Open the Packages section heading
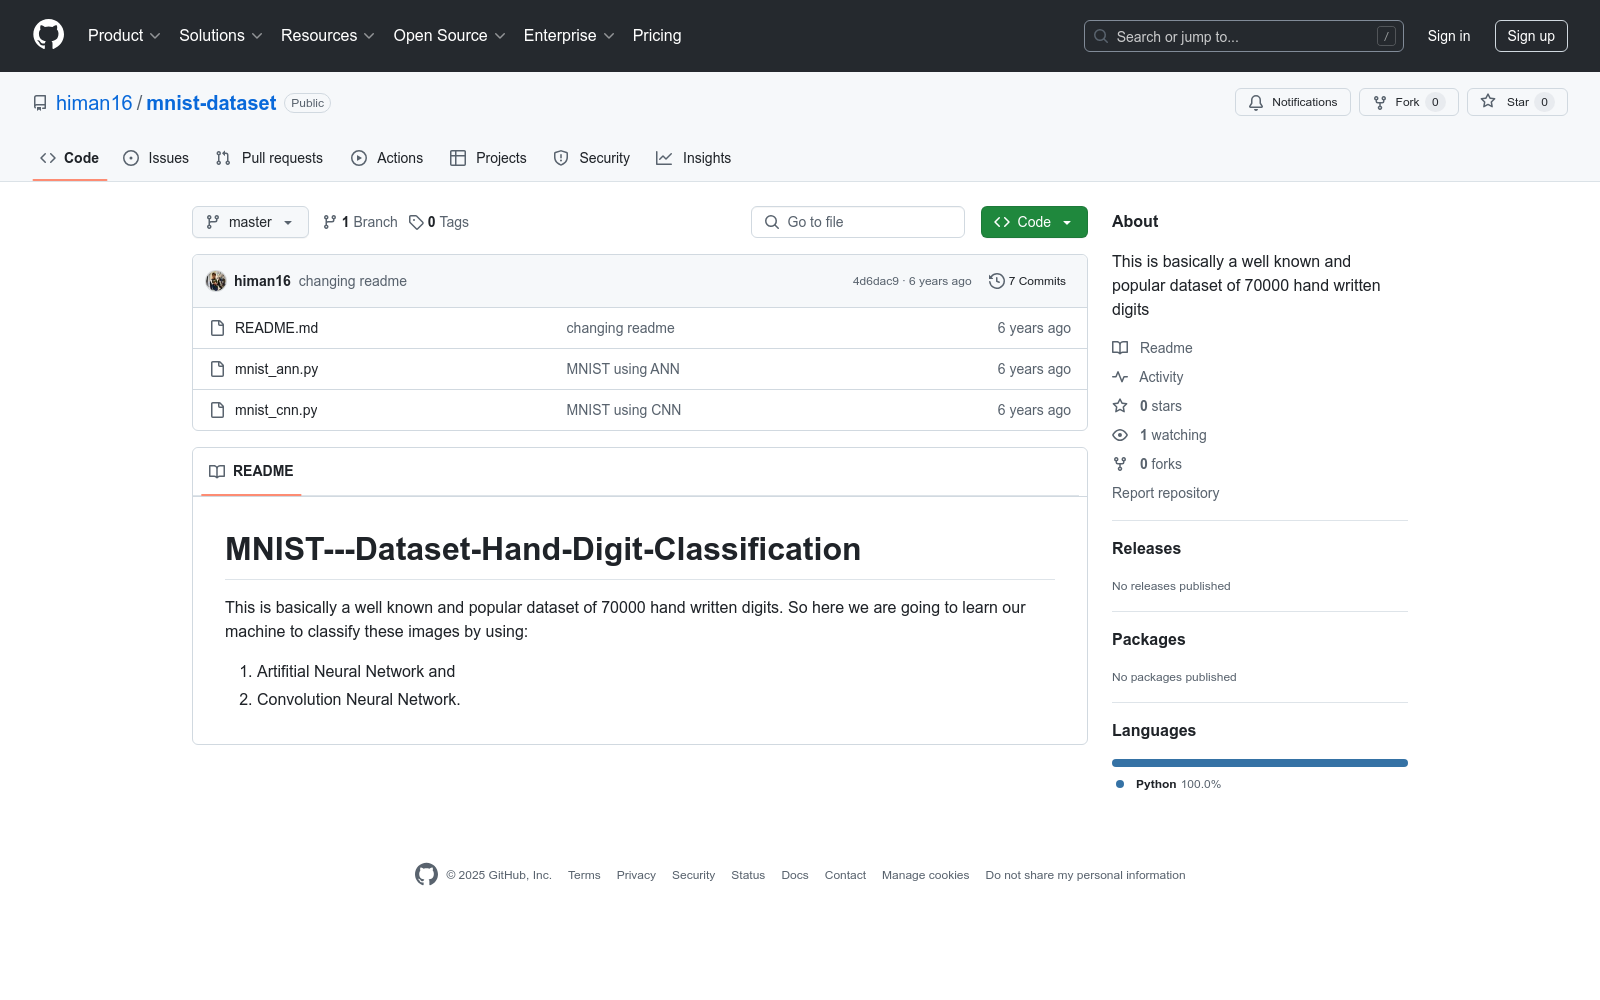 click(x=1148, y=639)
